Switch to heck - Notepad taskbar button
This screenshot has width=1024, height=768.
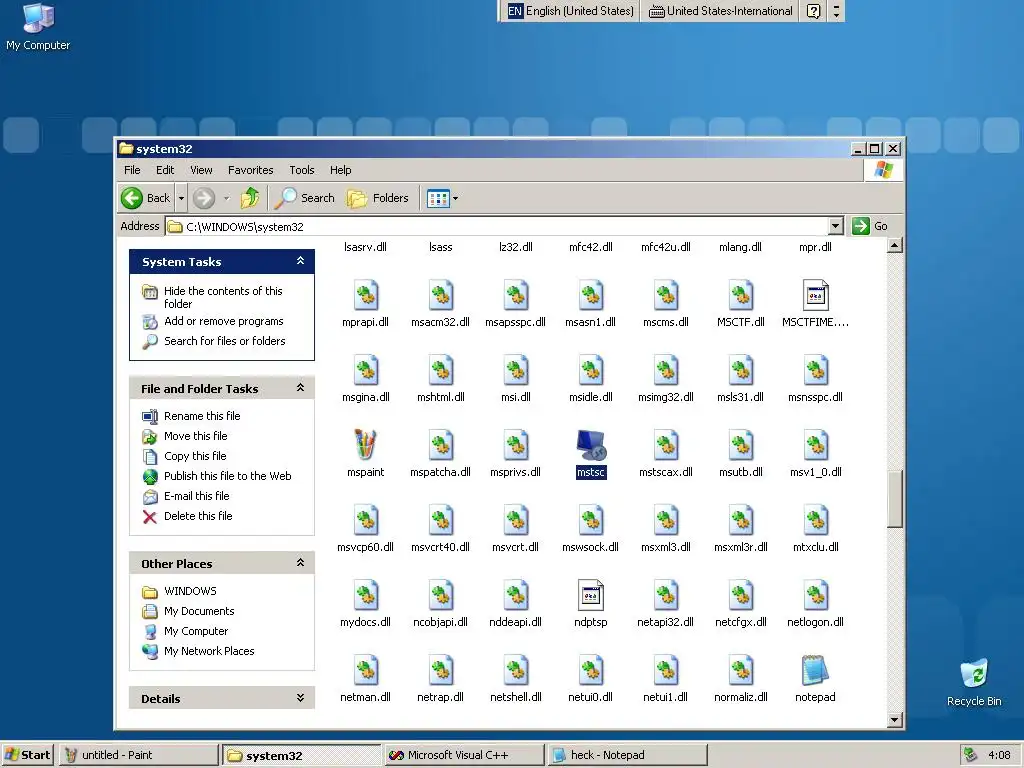pos(628,755)
